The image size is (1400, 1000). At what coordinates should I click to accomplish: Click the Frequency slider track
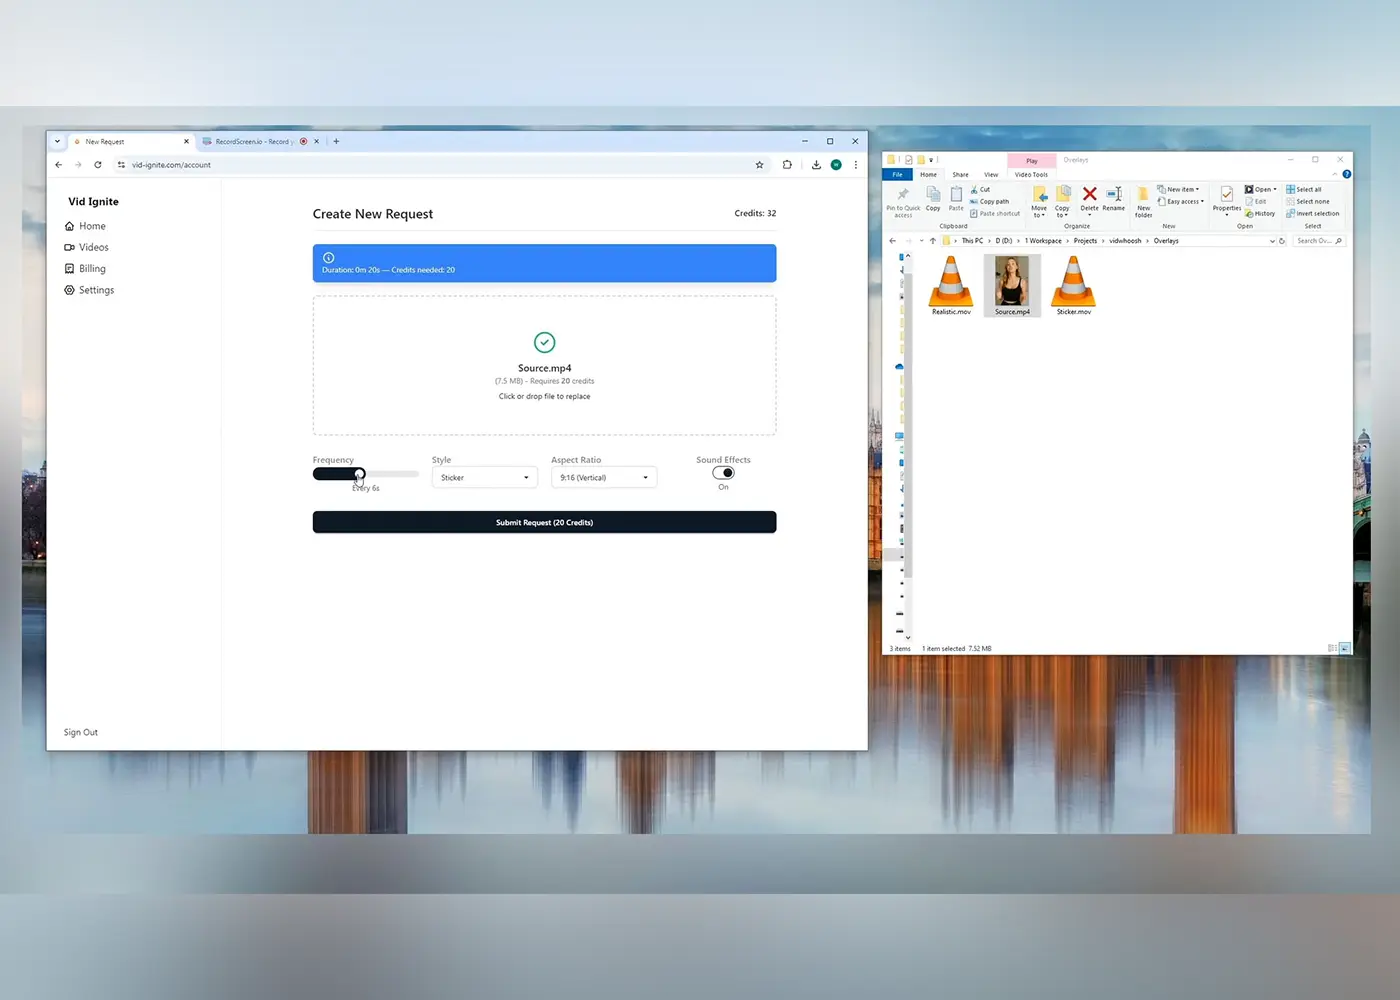(x=390, y=474)
